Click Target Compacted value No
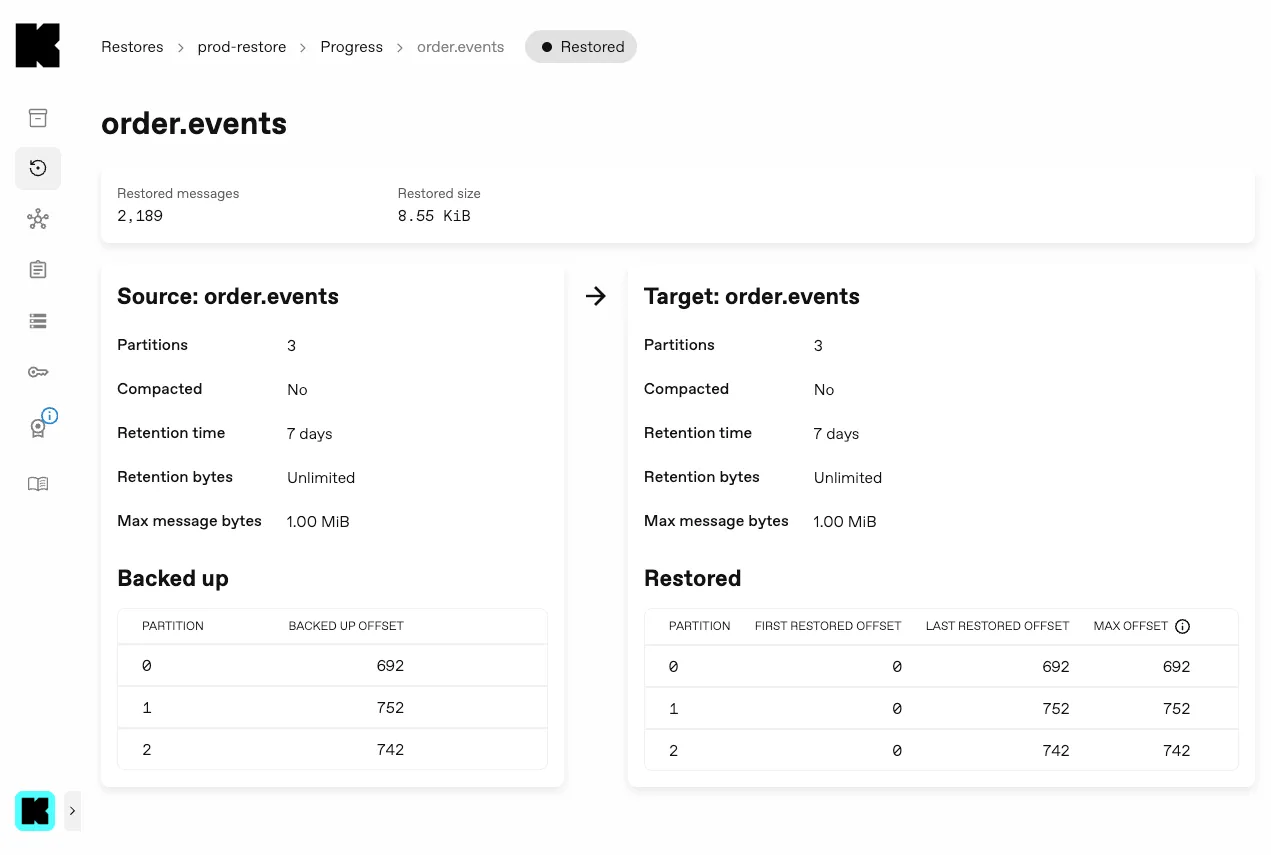The width and height of the screenshot is (1271, 855). click(824, 390)
